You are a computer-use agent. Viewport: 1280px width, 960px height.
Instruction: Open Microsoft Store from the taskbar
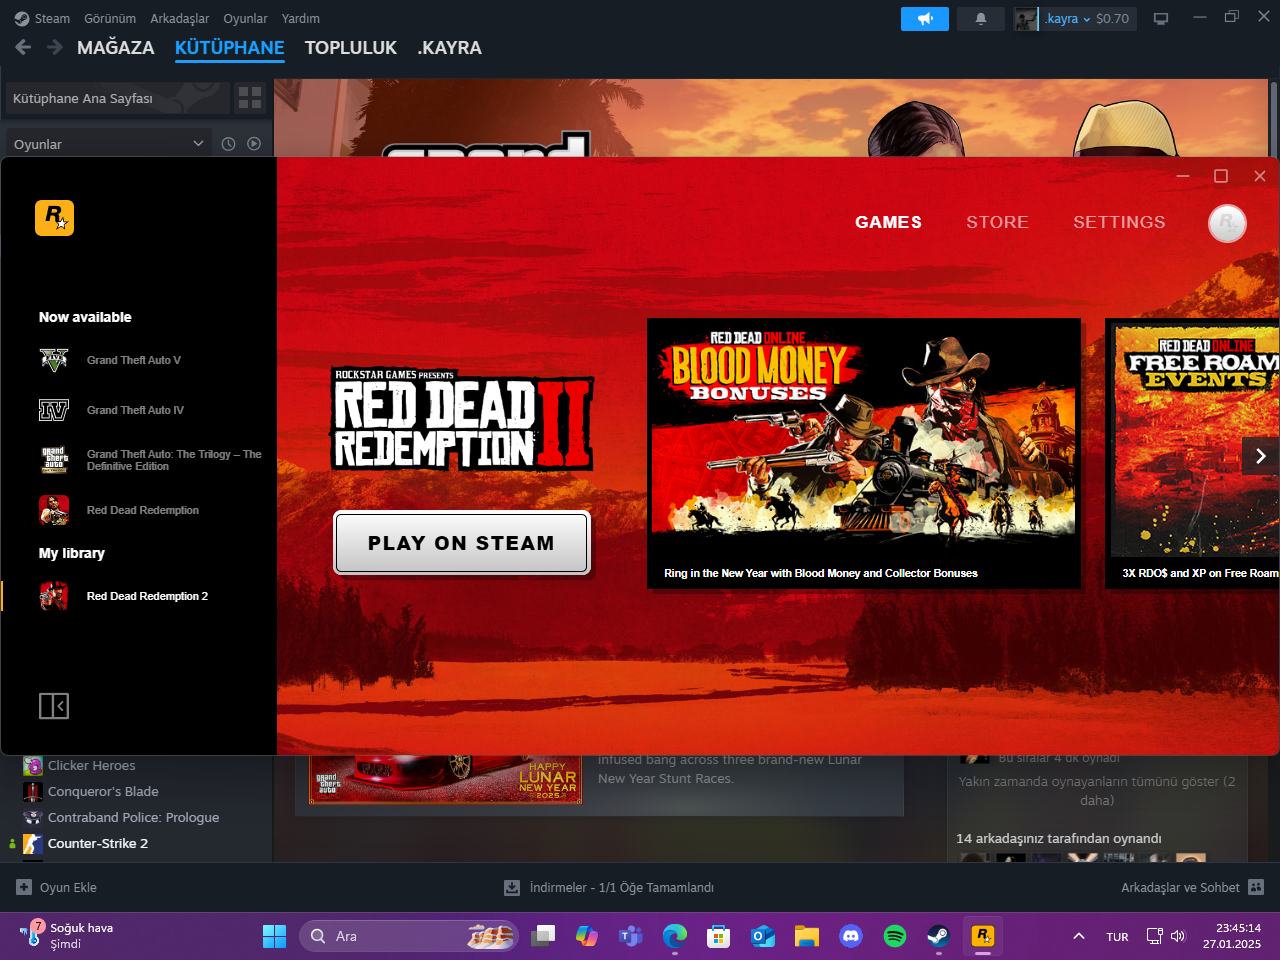(719, 936)
